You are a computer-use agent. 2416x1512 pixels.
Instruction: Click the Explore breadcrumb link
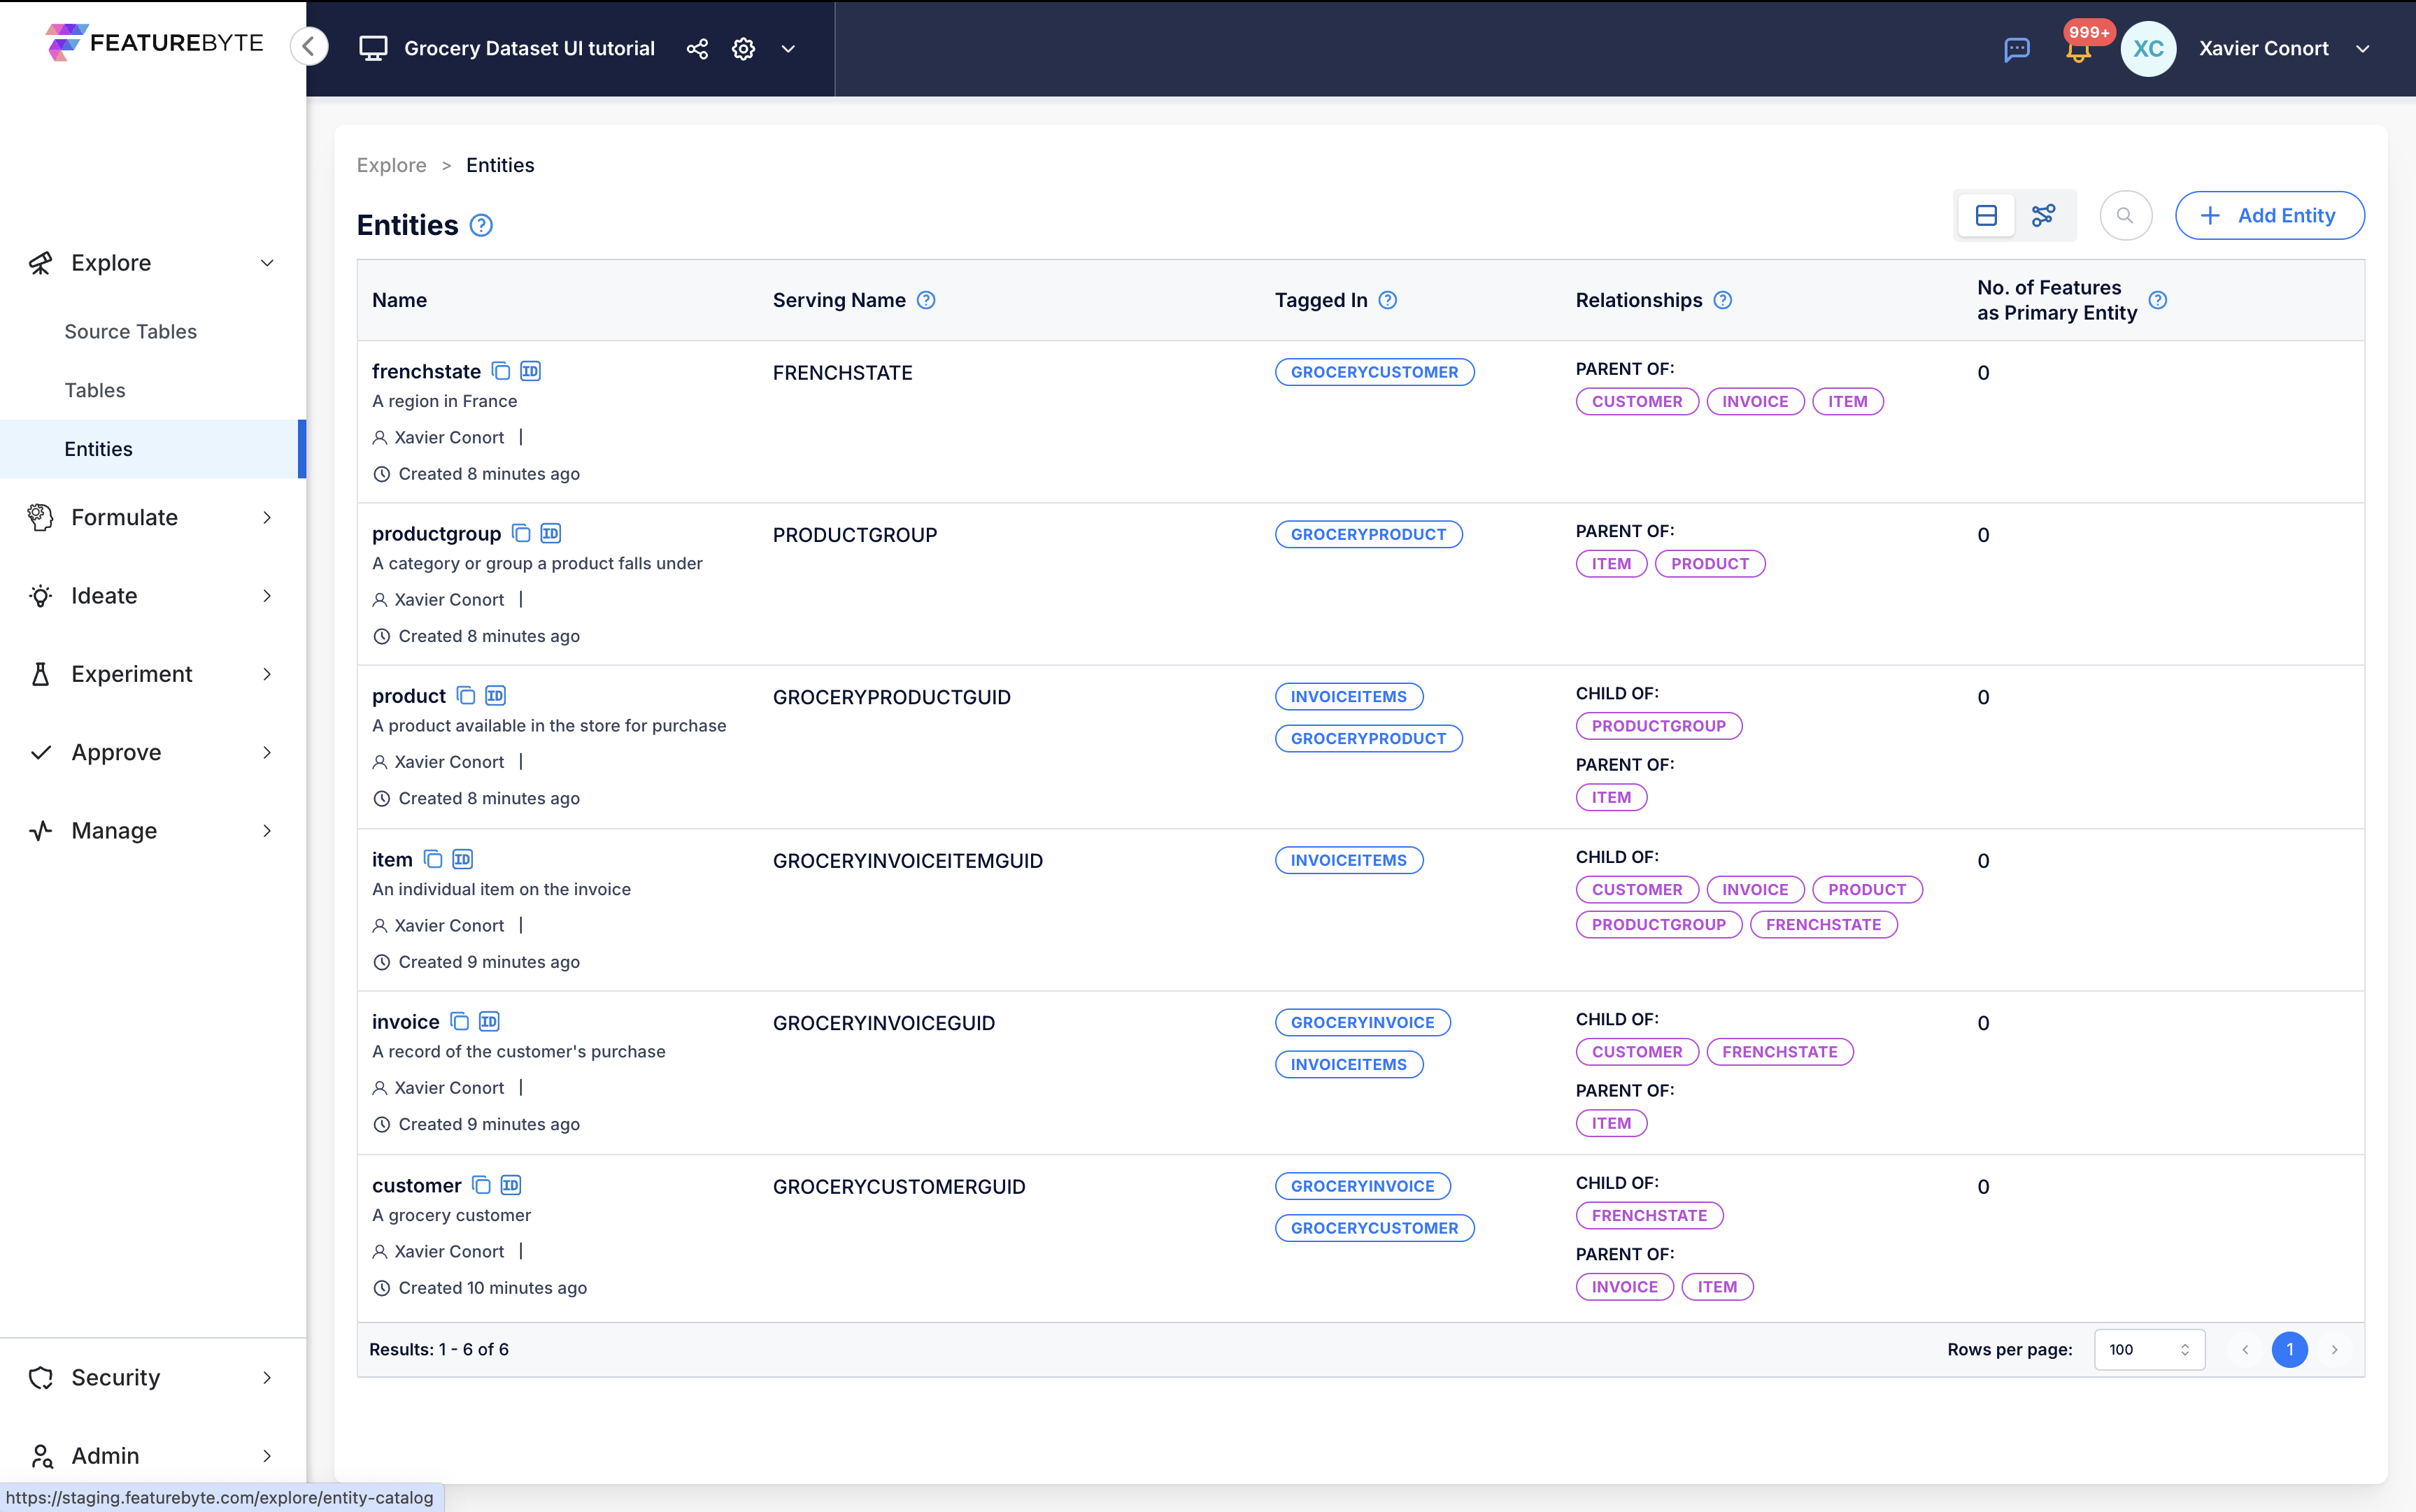(x=390, y=164)
